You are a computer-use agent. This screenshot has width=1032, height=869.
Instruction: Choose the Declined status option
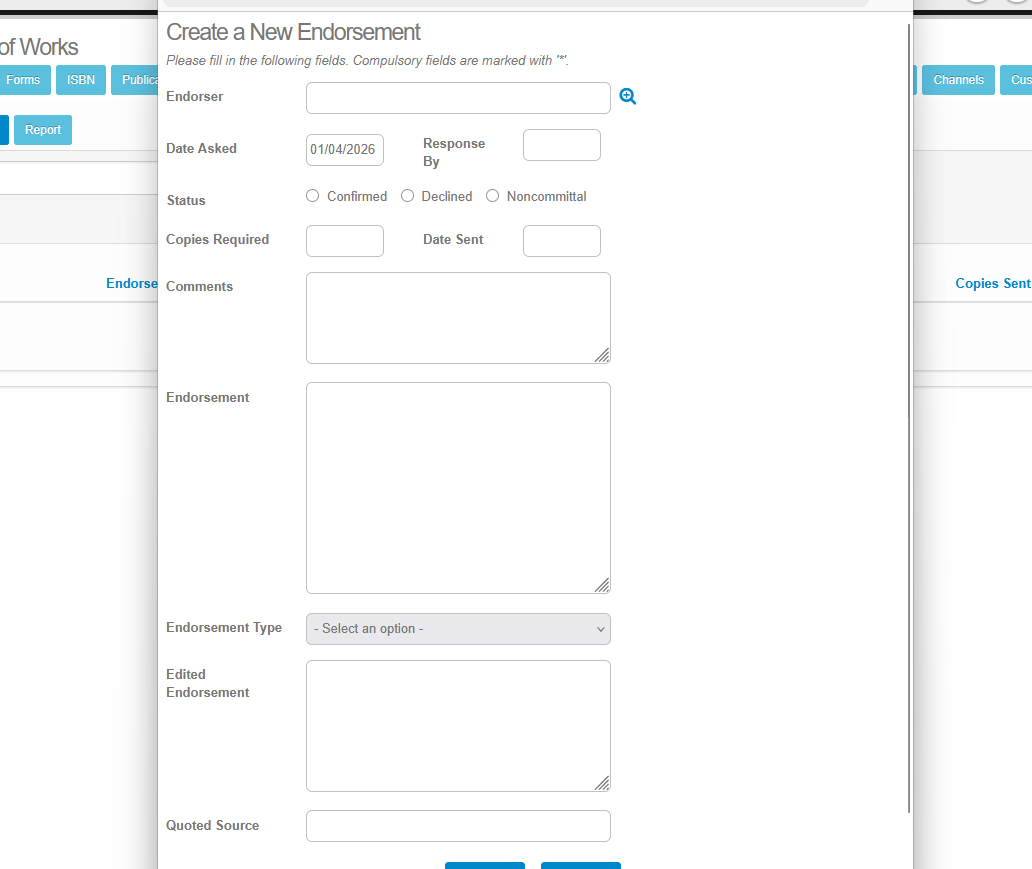(408, 196)
